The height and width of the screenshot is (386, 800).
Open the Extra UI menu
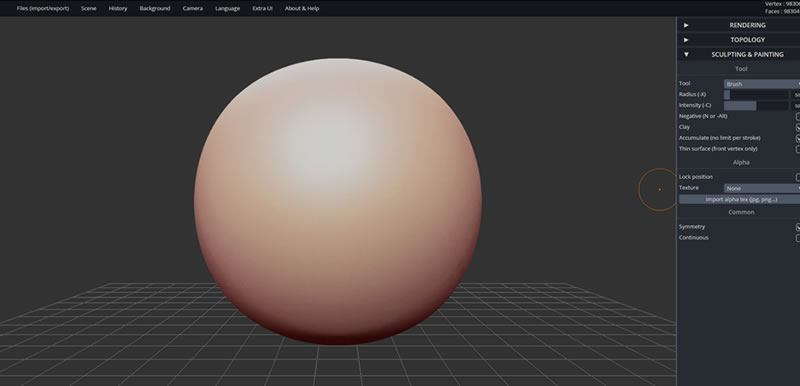pyautogui.click(x=262, y=8)
